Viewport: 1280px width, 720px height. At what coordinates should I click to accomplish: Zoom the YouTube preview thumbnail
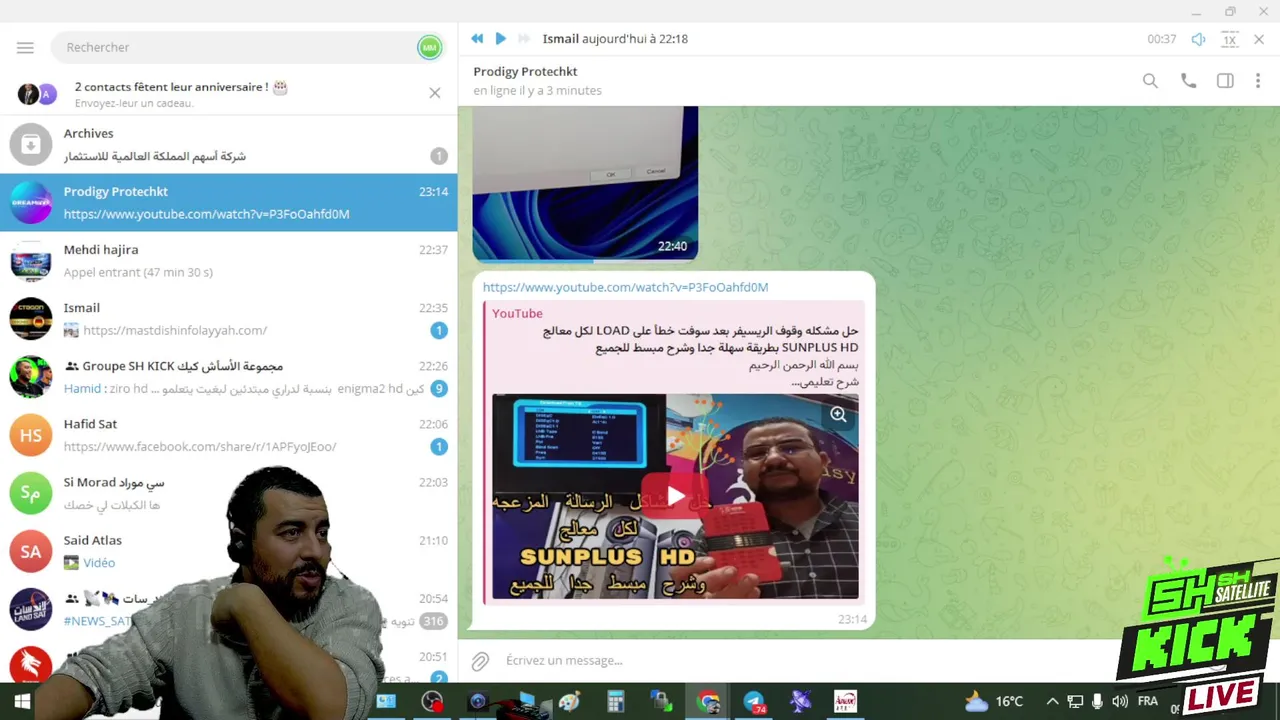[x=838, y=414]
